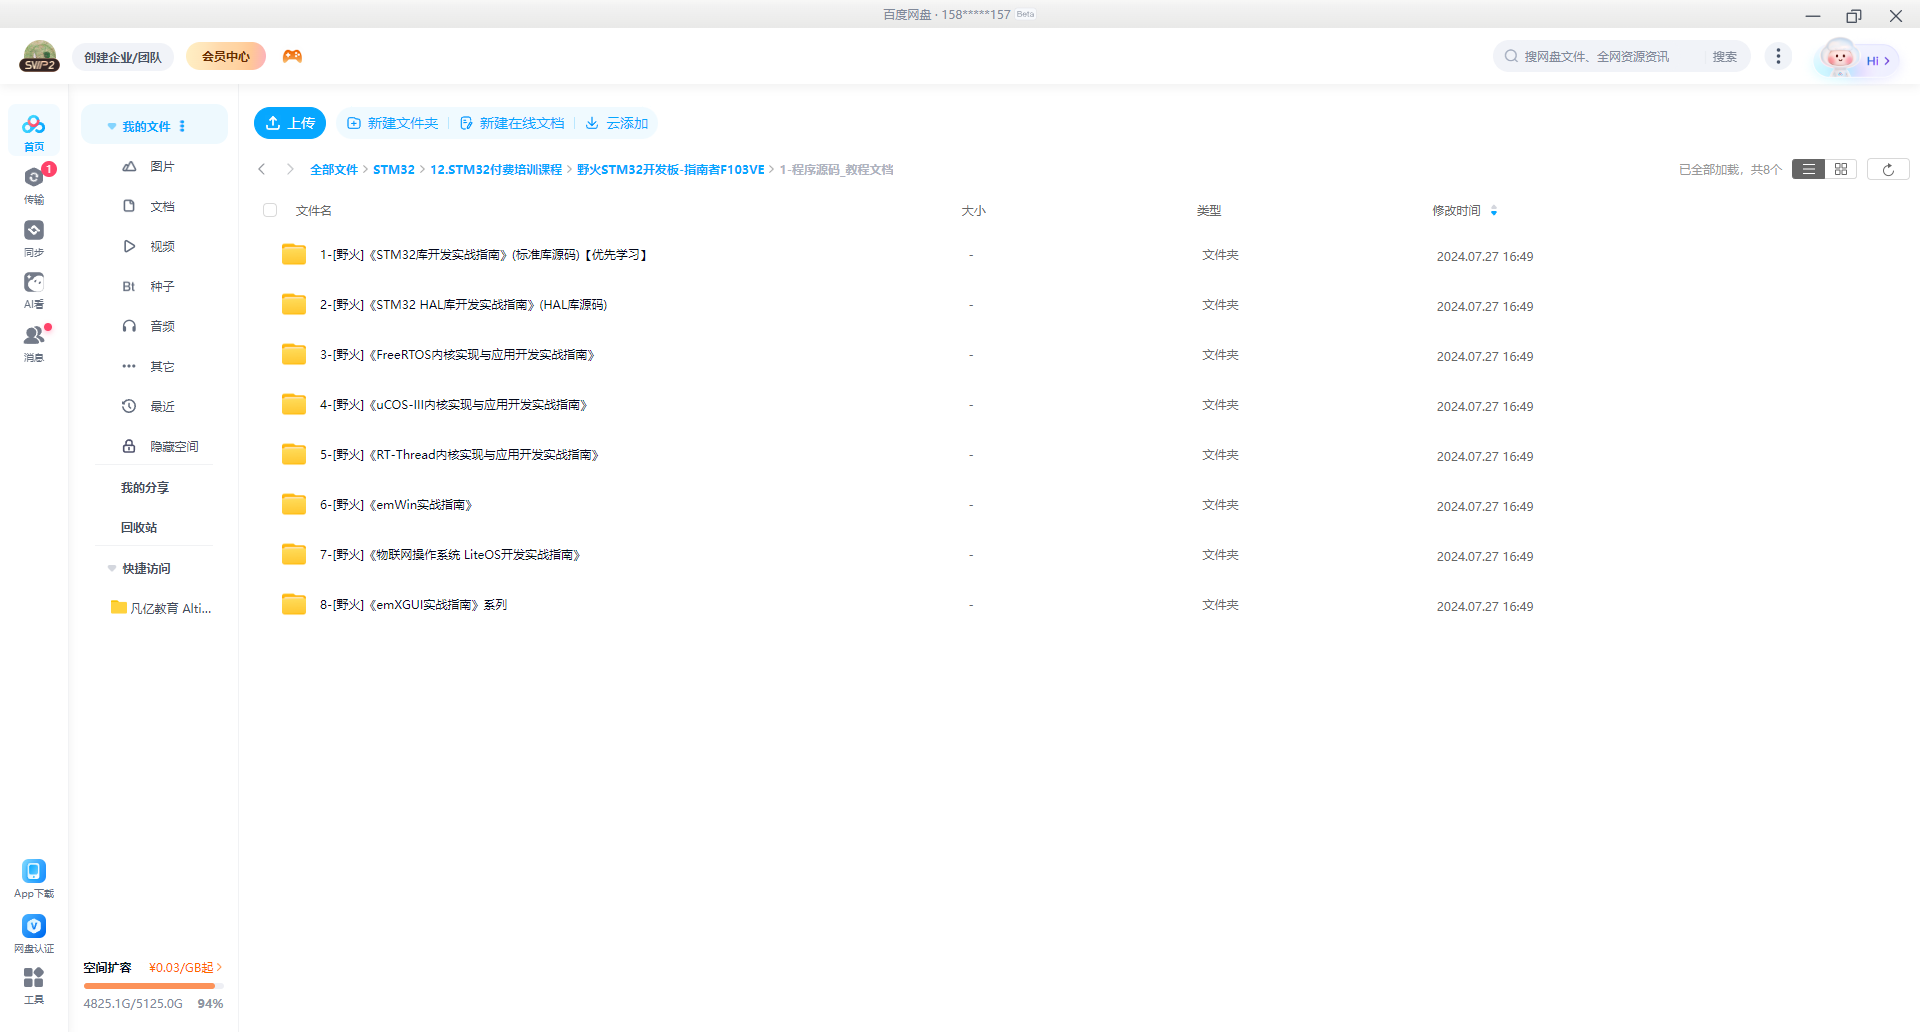This screenshot has width=1920, height=1032.
Task: Go forward with the right arrow
Action: (x=290, y=169)
